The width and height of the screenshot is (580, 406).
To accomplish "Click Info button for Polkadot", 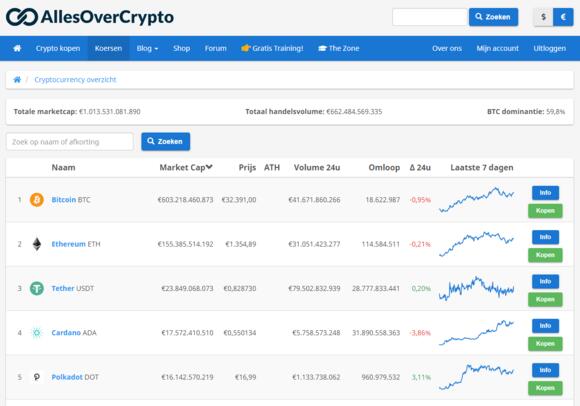I will click(x=545, y=370).
